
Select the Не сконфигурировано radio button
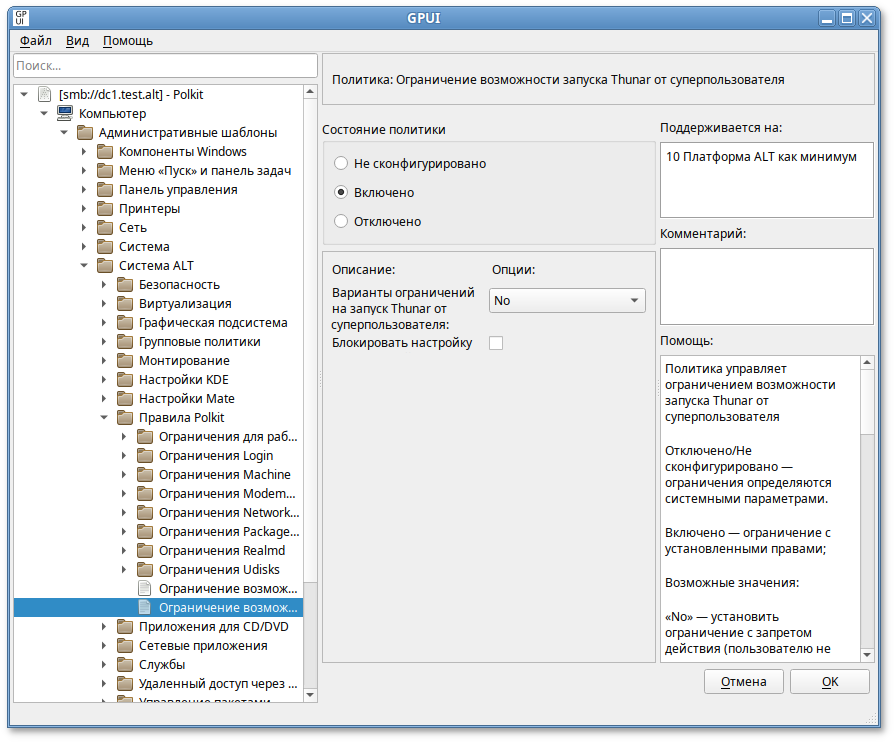point(341,163)
